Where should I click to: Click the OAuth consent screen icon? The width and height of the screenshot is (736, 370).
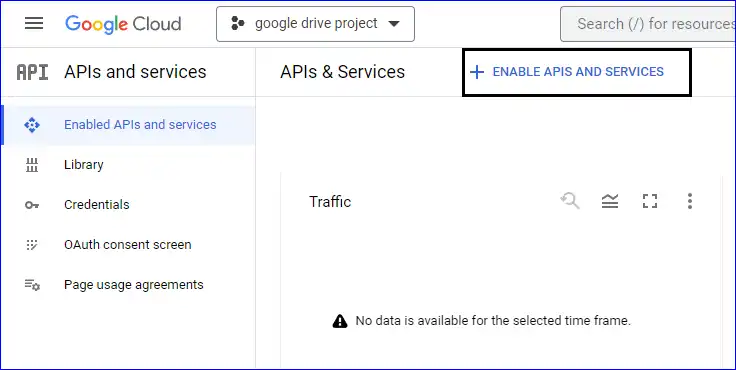tap(32, 245)
